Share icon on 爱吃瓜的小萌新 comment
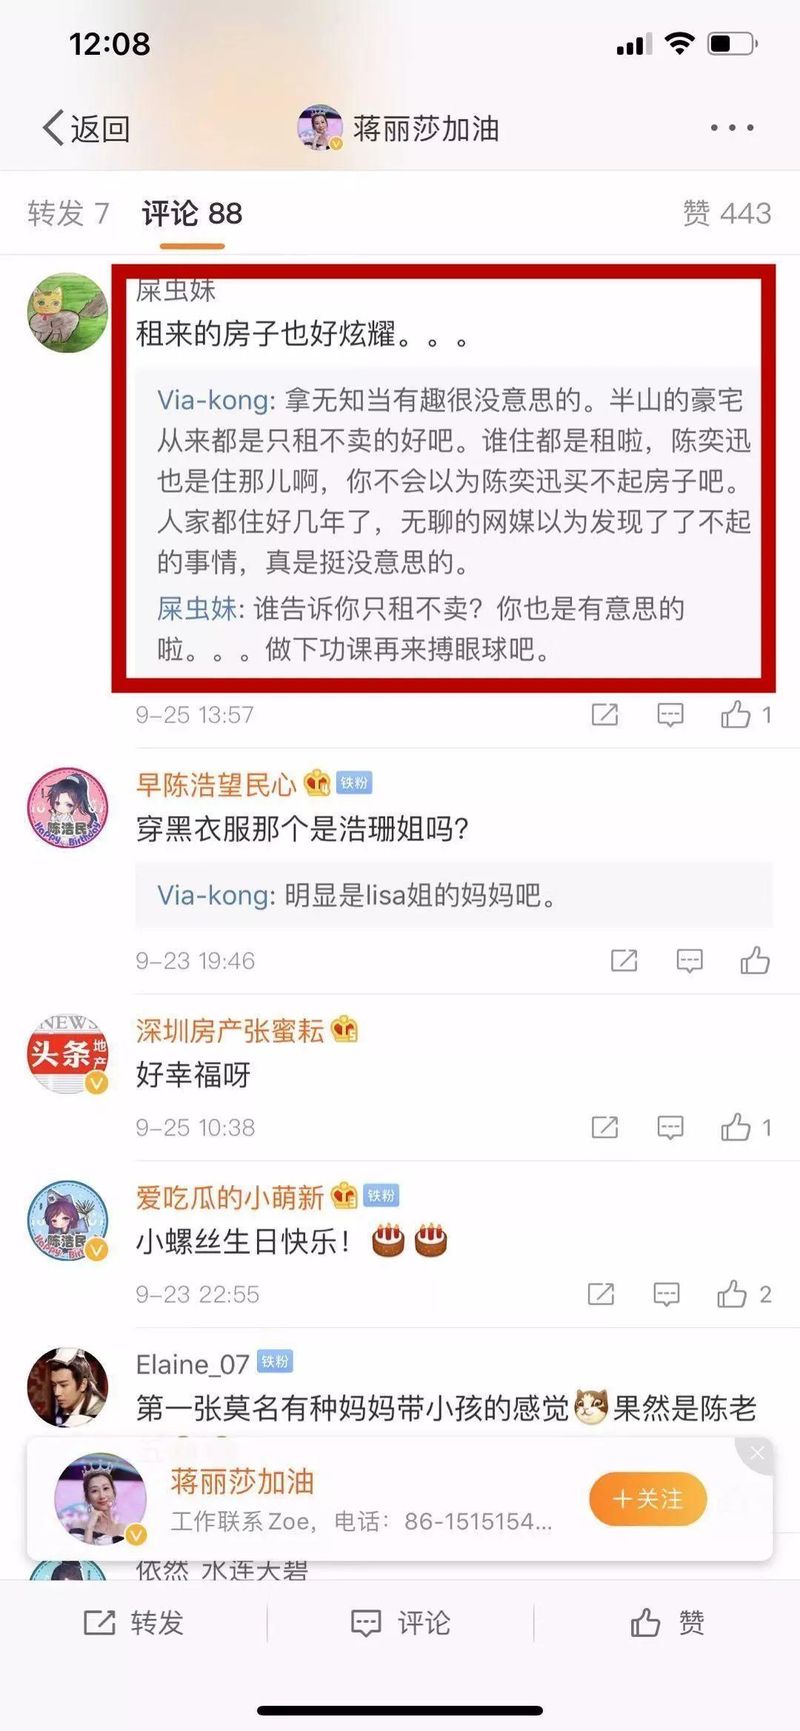This screenshot has height=1731, width=800. (x=601, y=1294)
